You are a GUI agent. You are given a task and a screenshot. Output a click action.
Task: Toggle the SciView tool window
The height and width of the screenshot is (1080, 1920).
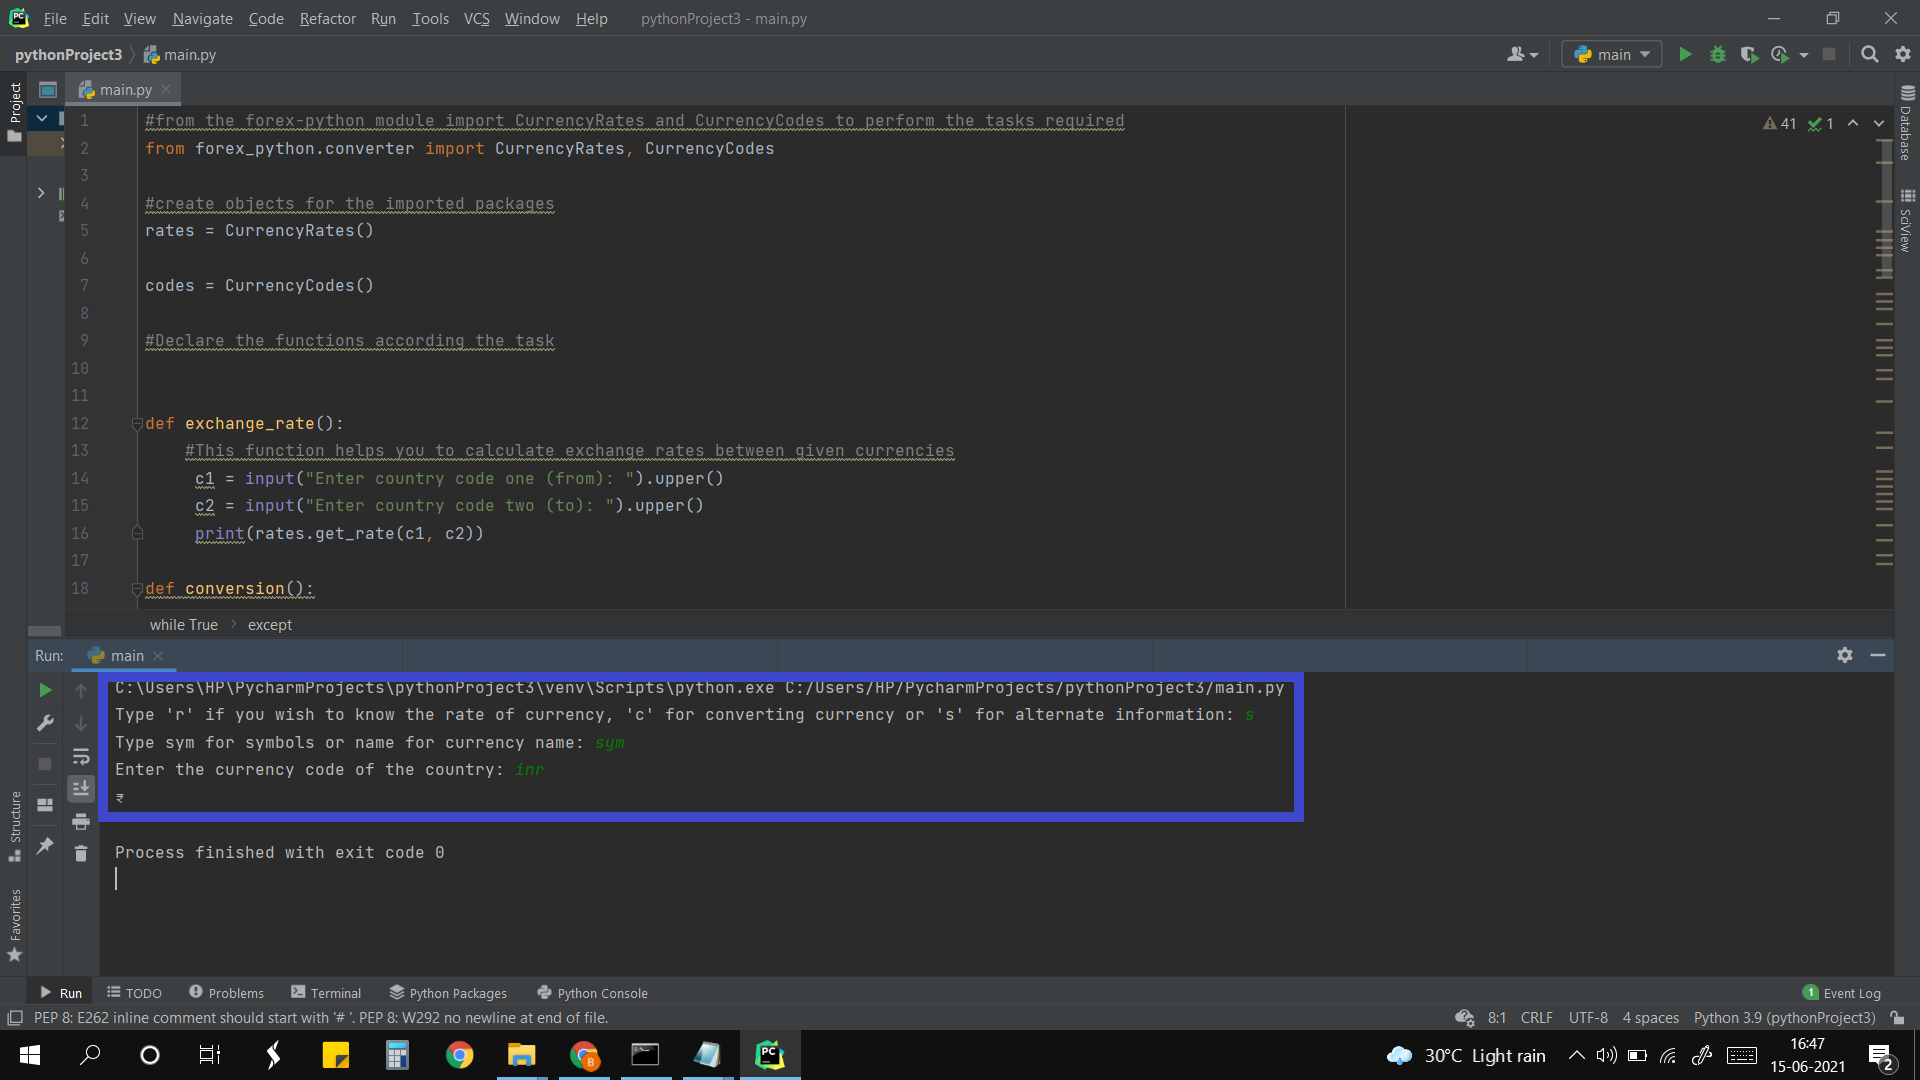coord(1906,222)
